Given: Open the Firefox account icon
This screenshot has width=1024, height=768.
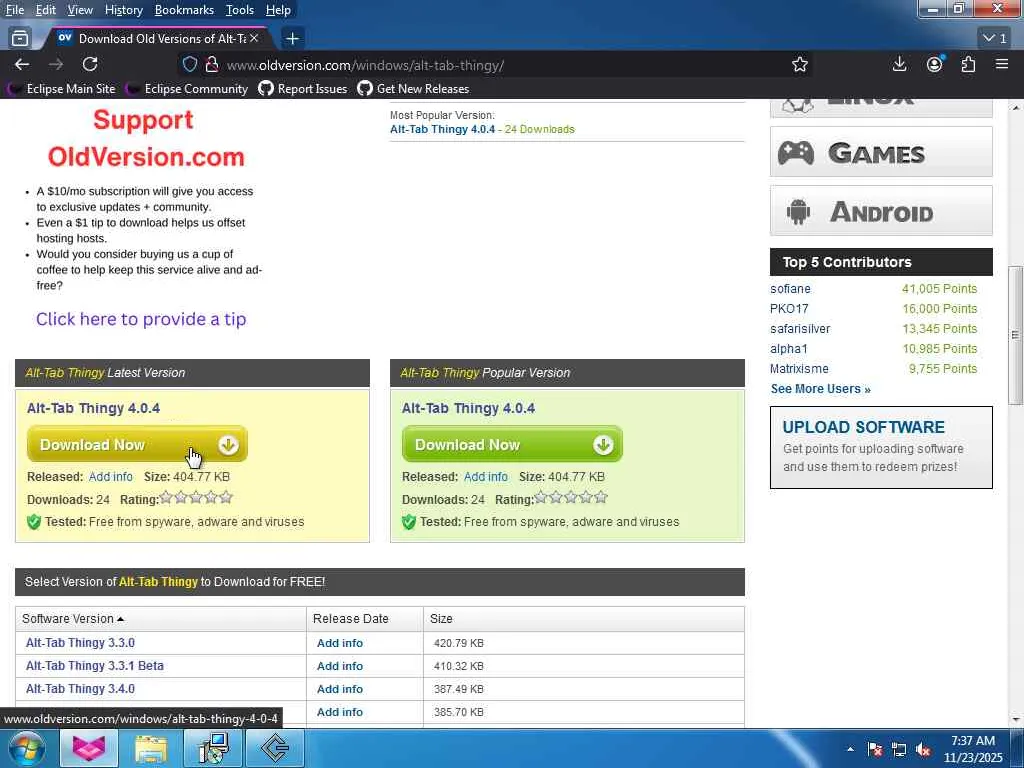Looking at the screenshot, I should [x=935, y=64].
